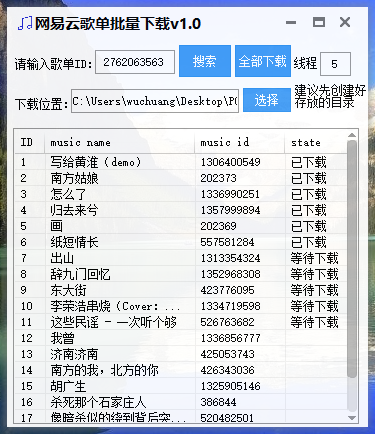This screenshot has width=375, height=434.
Task: Select the song 济南济南
Action: click(74, 354)
